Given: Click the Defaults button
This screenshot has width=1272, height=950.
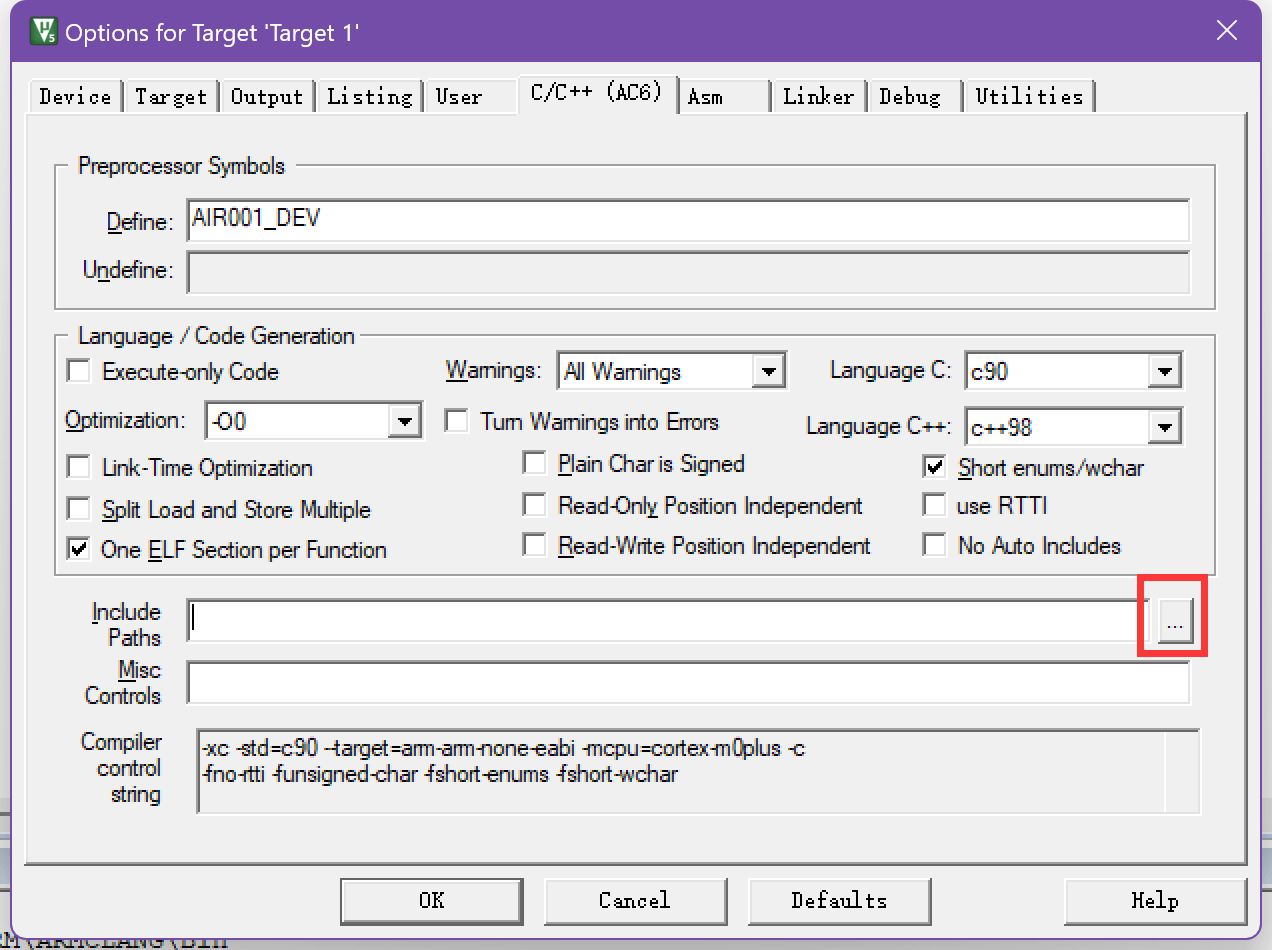Looking at the screenshot, I should pyautogui.click(x=839, y=900).
